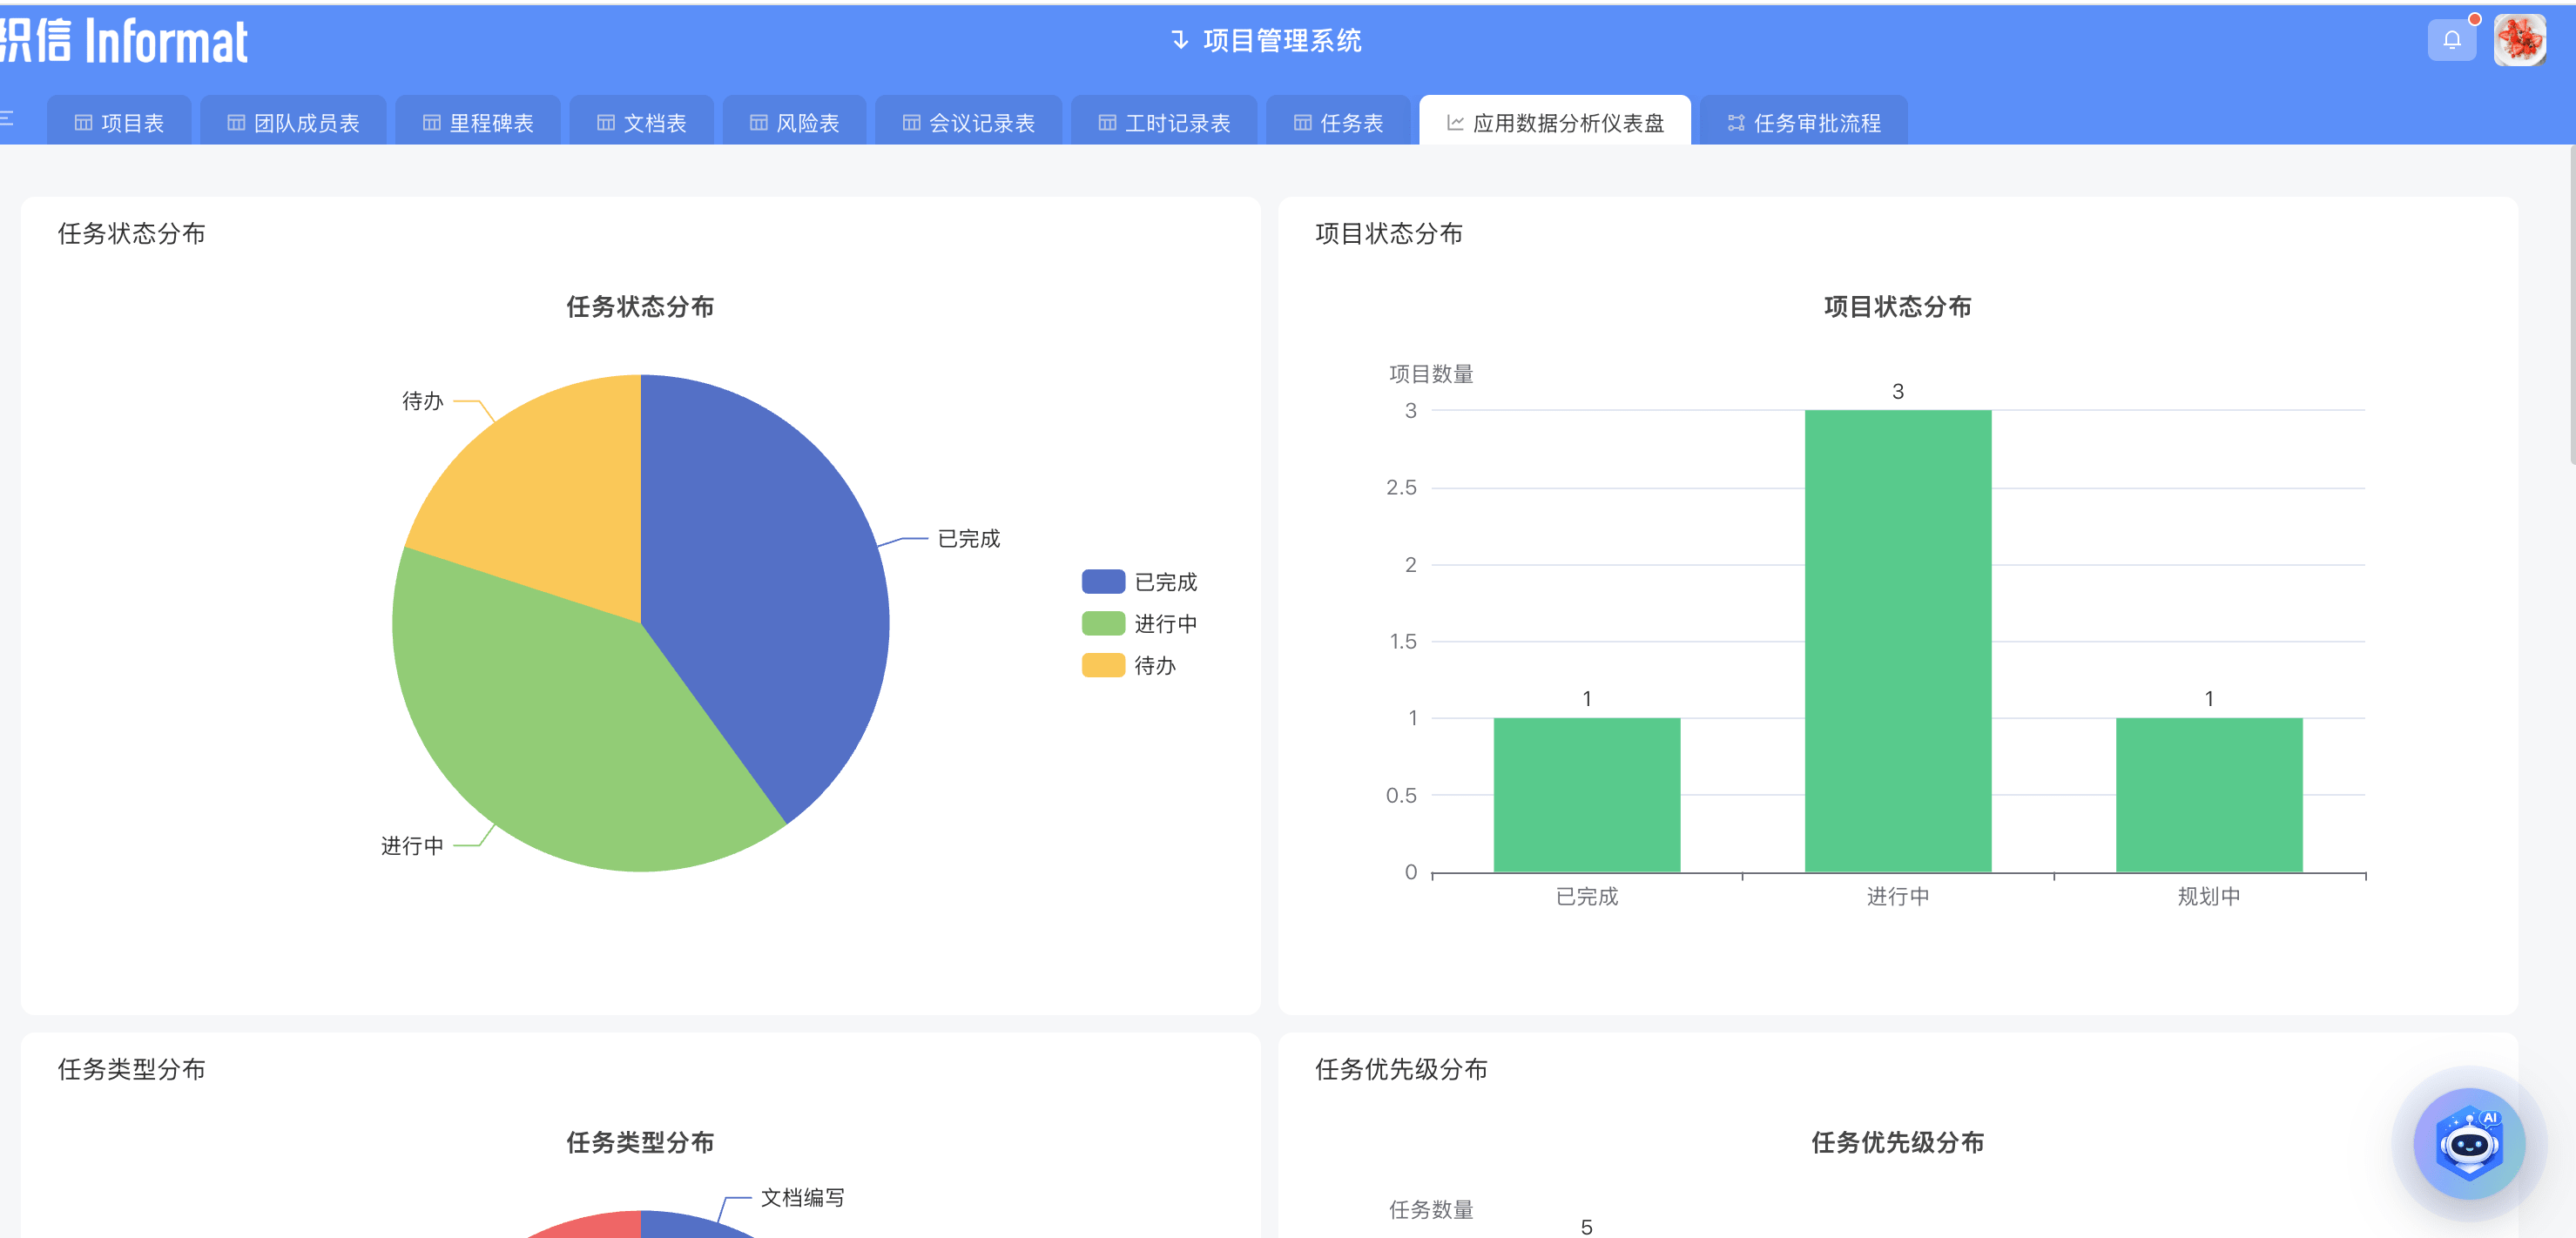
Task: Click the 已完成 pie callout label
Action: (x=968, y=539)
